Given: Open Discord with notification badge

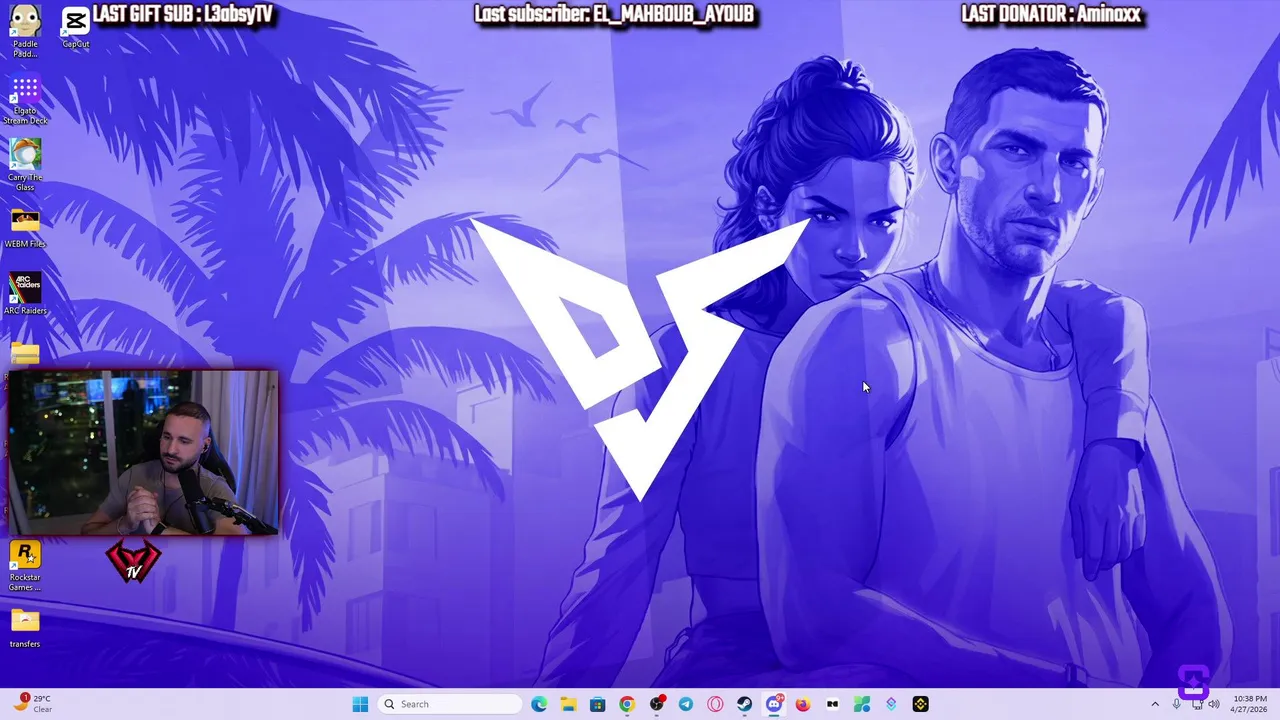Looking at the screenshot, I should 774,704.
